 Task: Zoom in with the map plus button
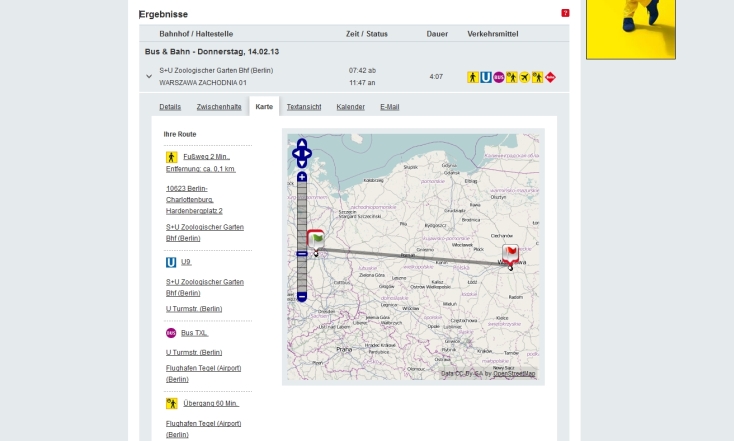point(302,177)
